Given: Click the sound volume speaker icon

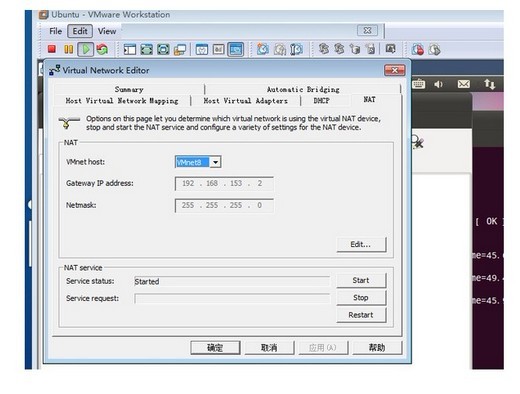Looking at the screenshot, I should pos(439,84).
